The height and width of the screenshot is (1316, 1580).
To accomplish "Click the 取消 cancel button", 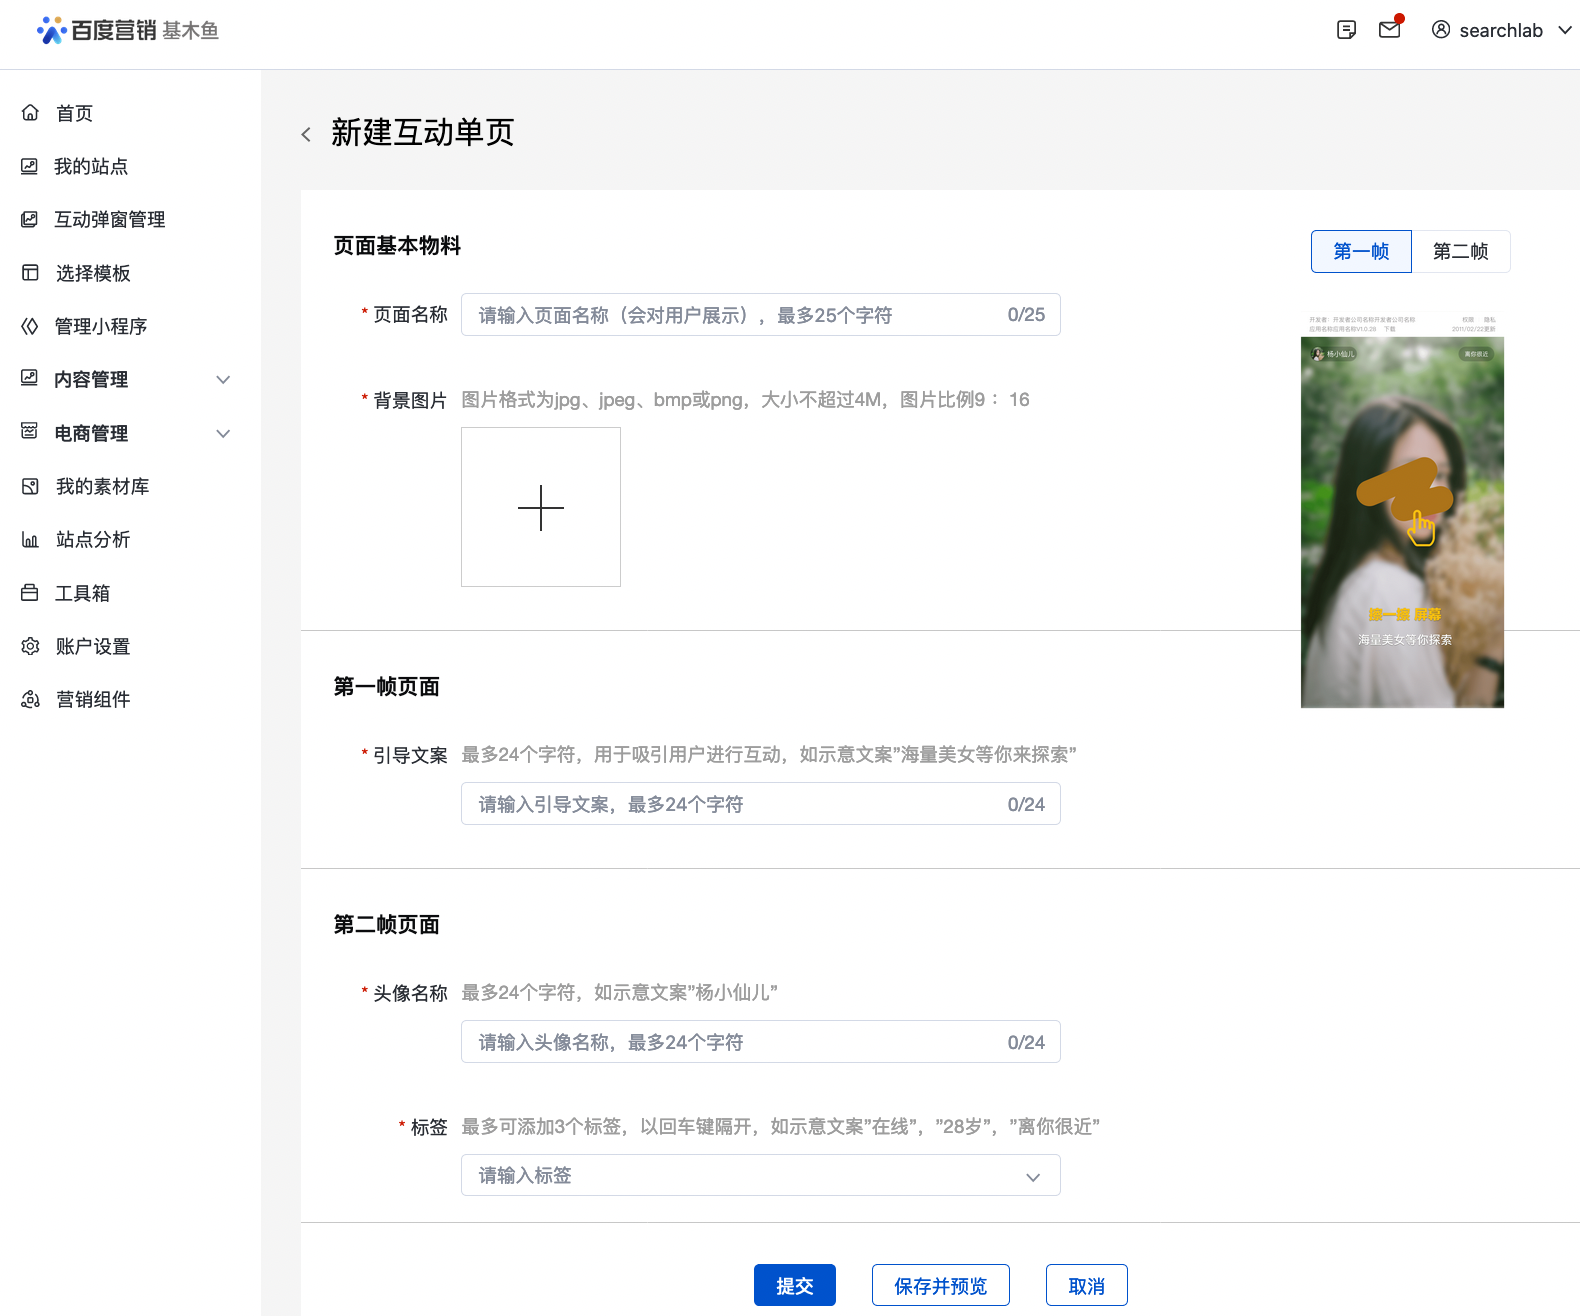I will (1086, 1285).
